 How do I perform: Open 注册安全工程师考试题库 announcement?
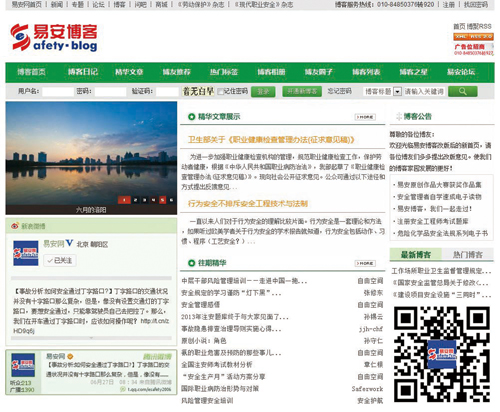(433, 221)
